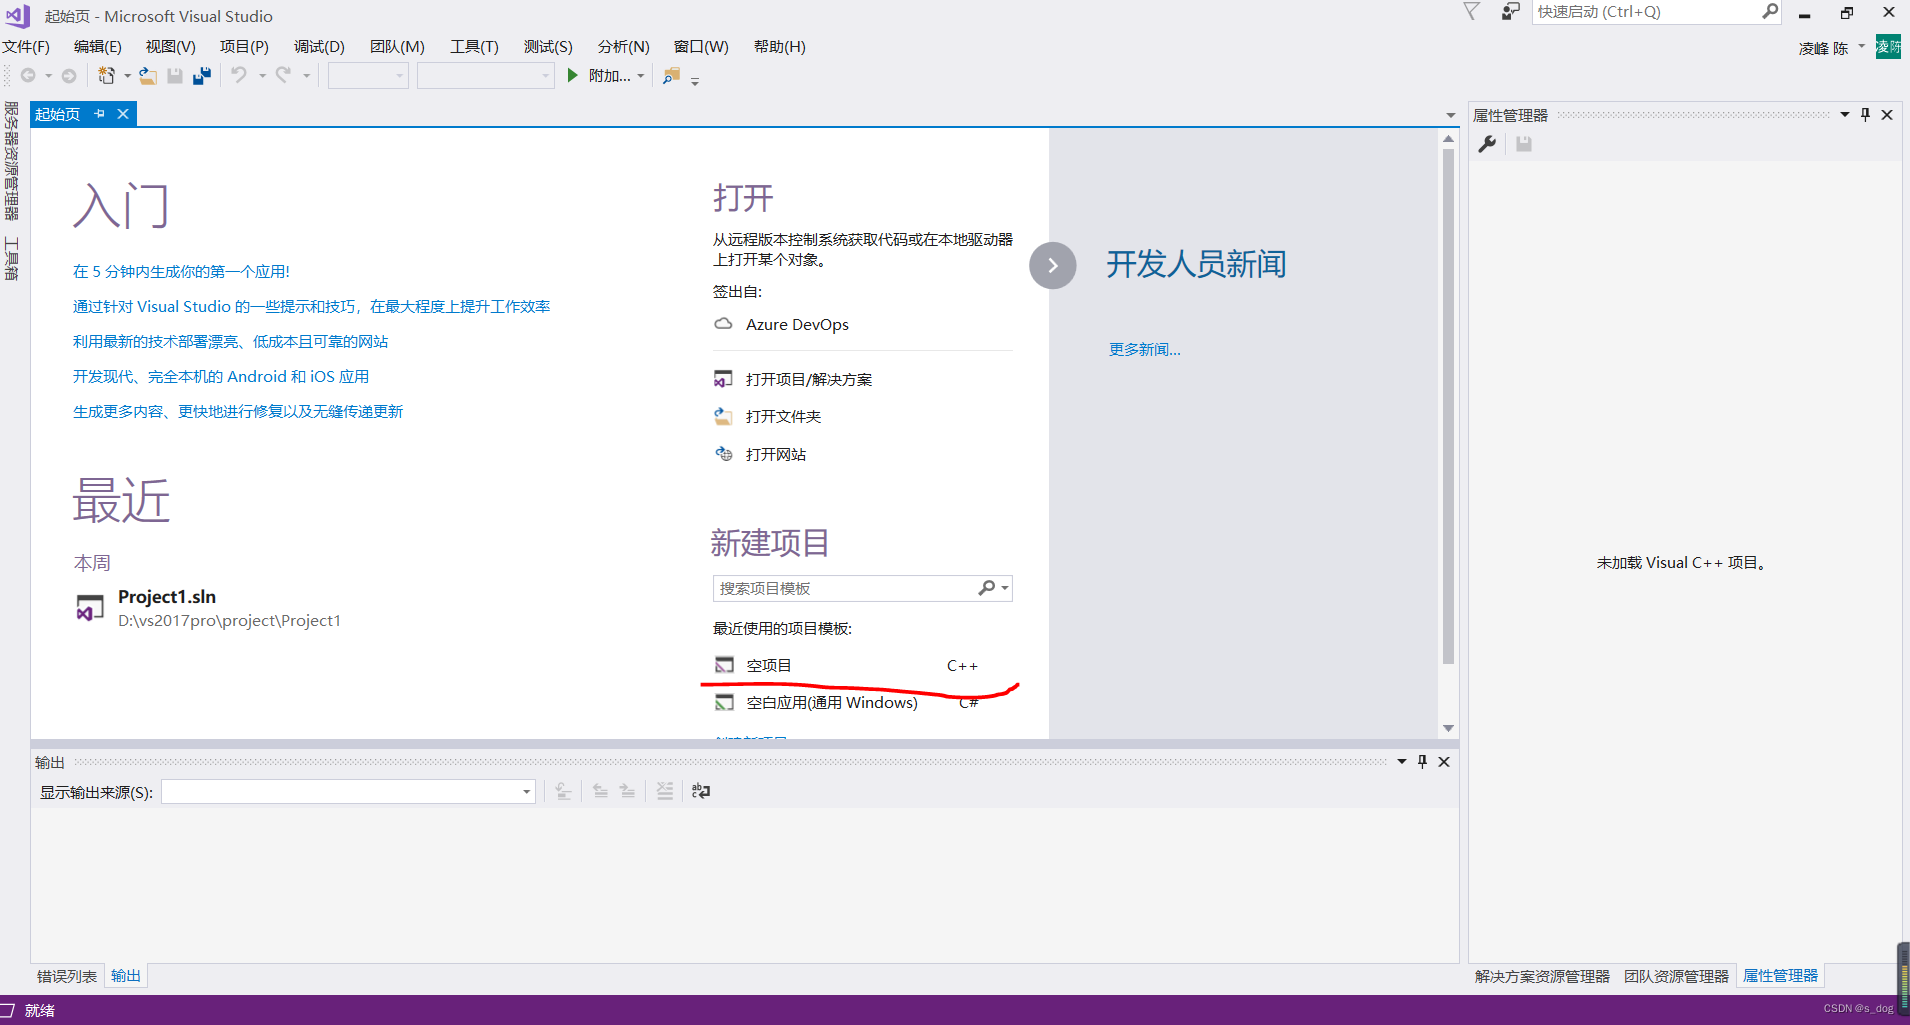
Task: Click the single-floppy Save icon
Action: point(175,76)
